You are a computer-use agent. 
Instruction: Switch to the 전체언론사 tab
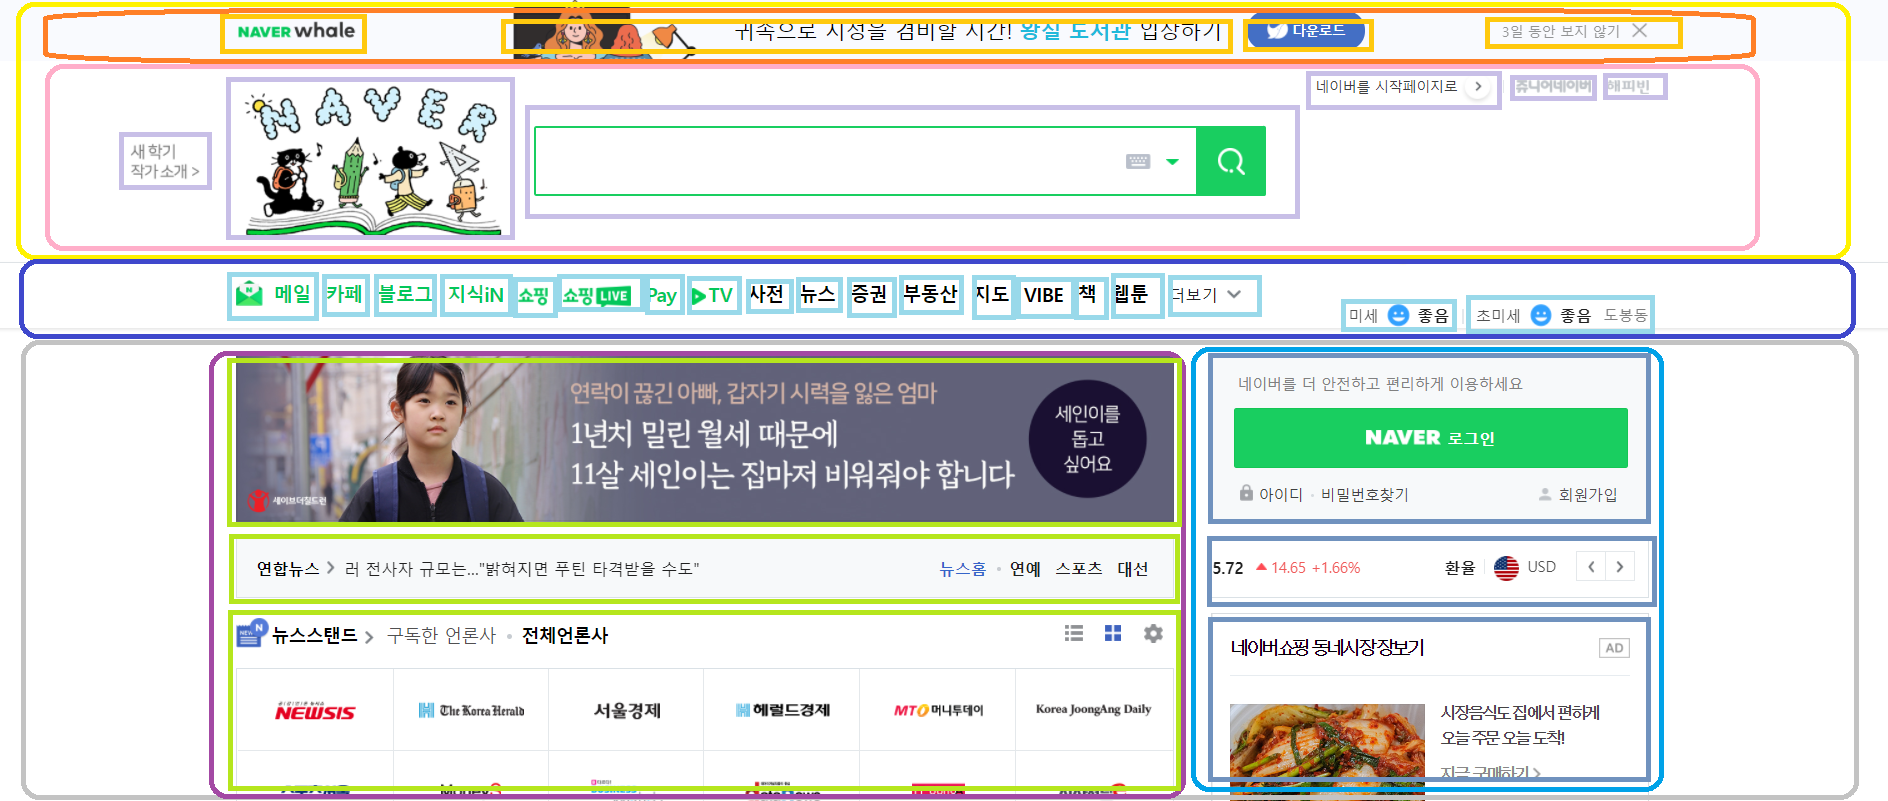pyautogui.click(x=565, y=635)
